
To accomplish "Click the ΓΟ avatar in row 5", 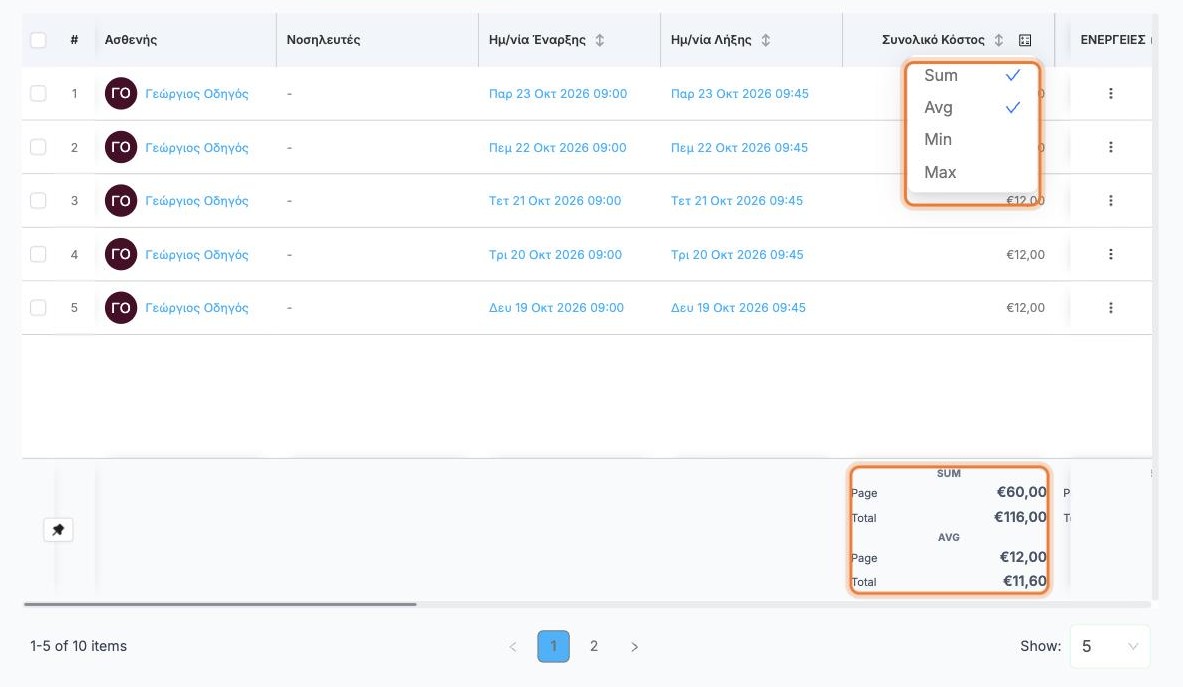I will coord(121,308).
